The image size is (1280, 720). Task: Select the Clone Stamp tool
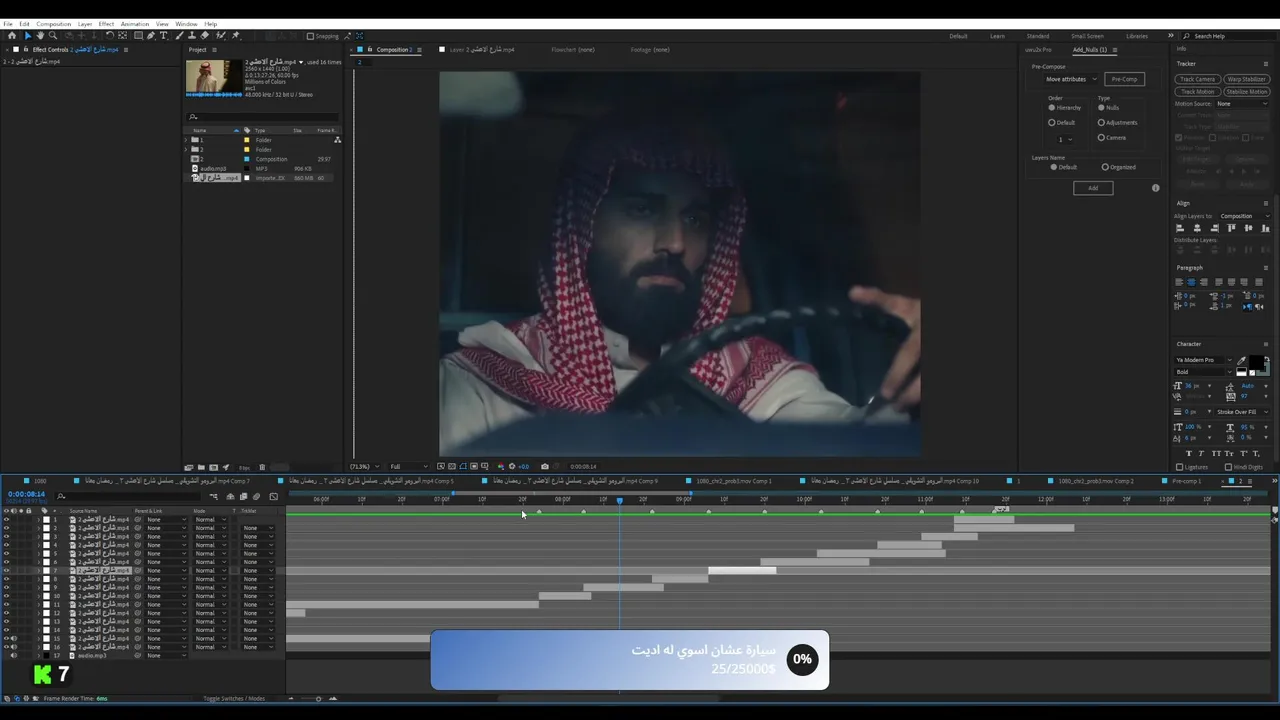point(192,36)
